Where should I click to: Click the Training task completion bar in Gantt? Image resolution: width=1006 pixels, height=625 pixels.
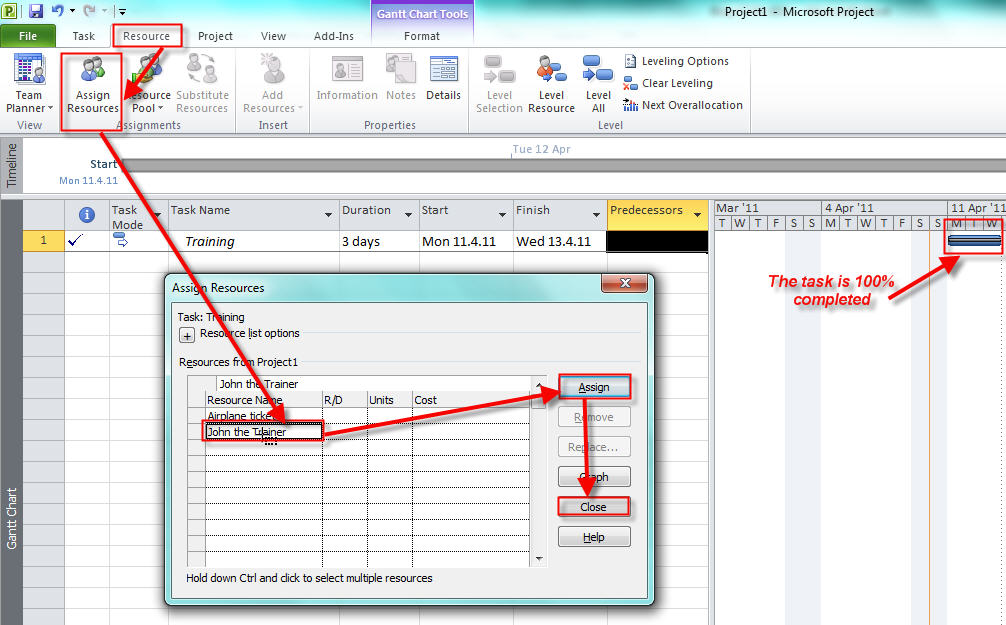point(973,241)
